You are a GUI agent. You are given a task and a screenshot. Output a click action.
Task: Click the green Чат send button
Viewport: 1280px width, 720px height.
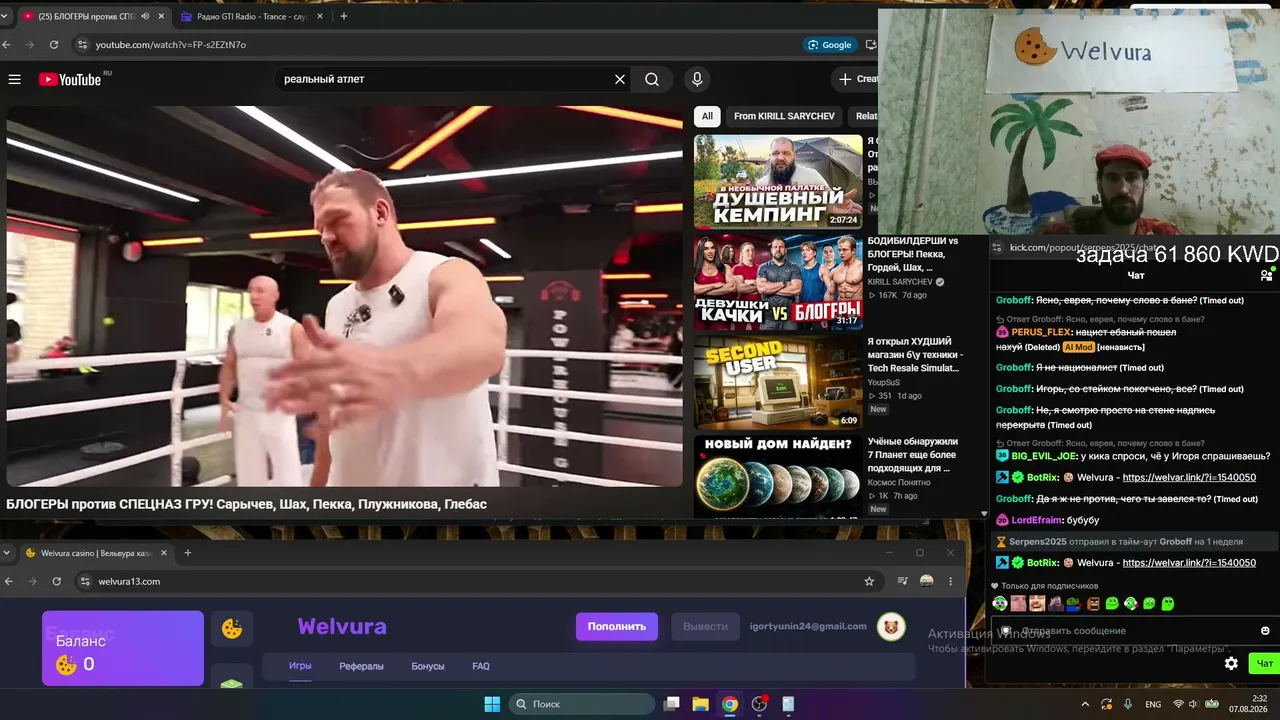point(1264,663)
